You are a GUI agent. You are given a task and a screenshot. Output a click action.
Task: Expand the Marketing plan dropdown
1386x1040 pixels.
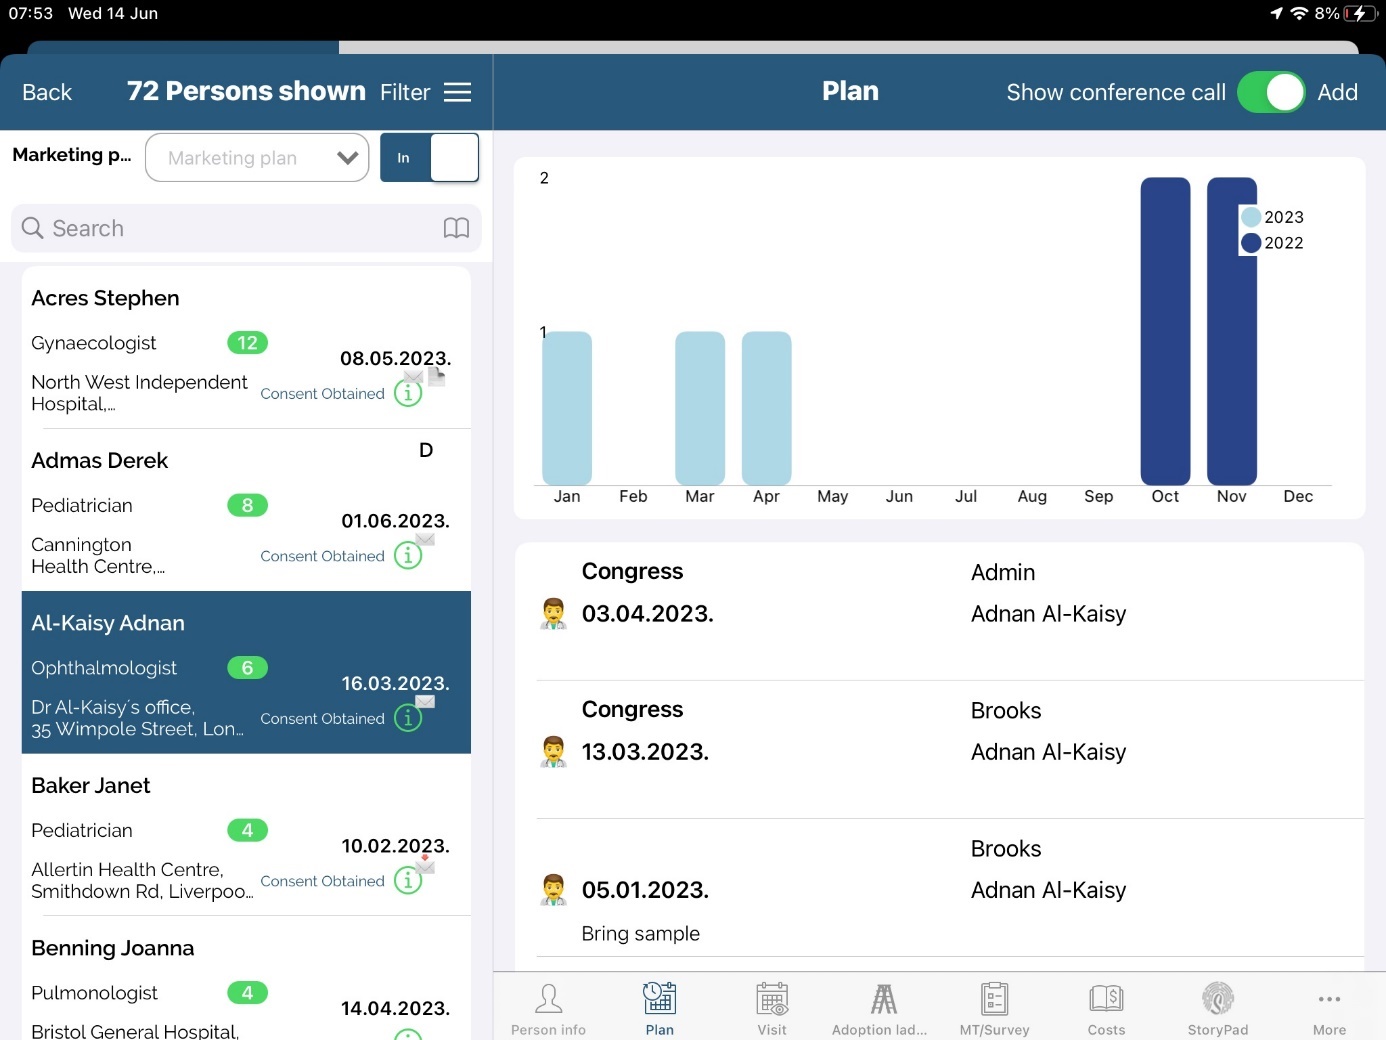(257, 158)
